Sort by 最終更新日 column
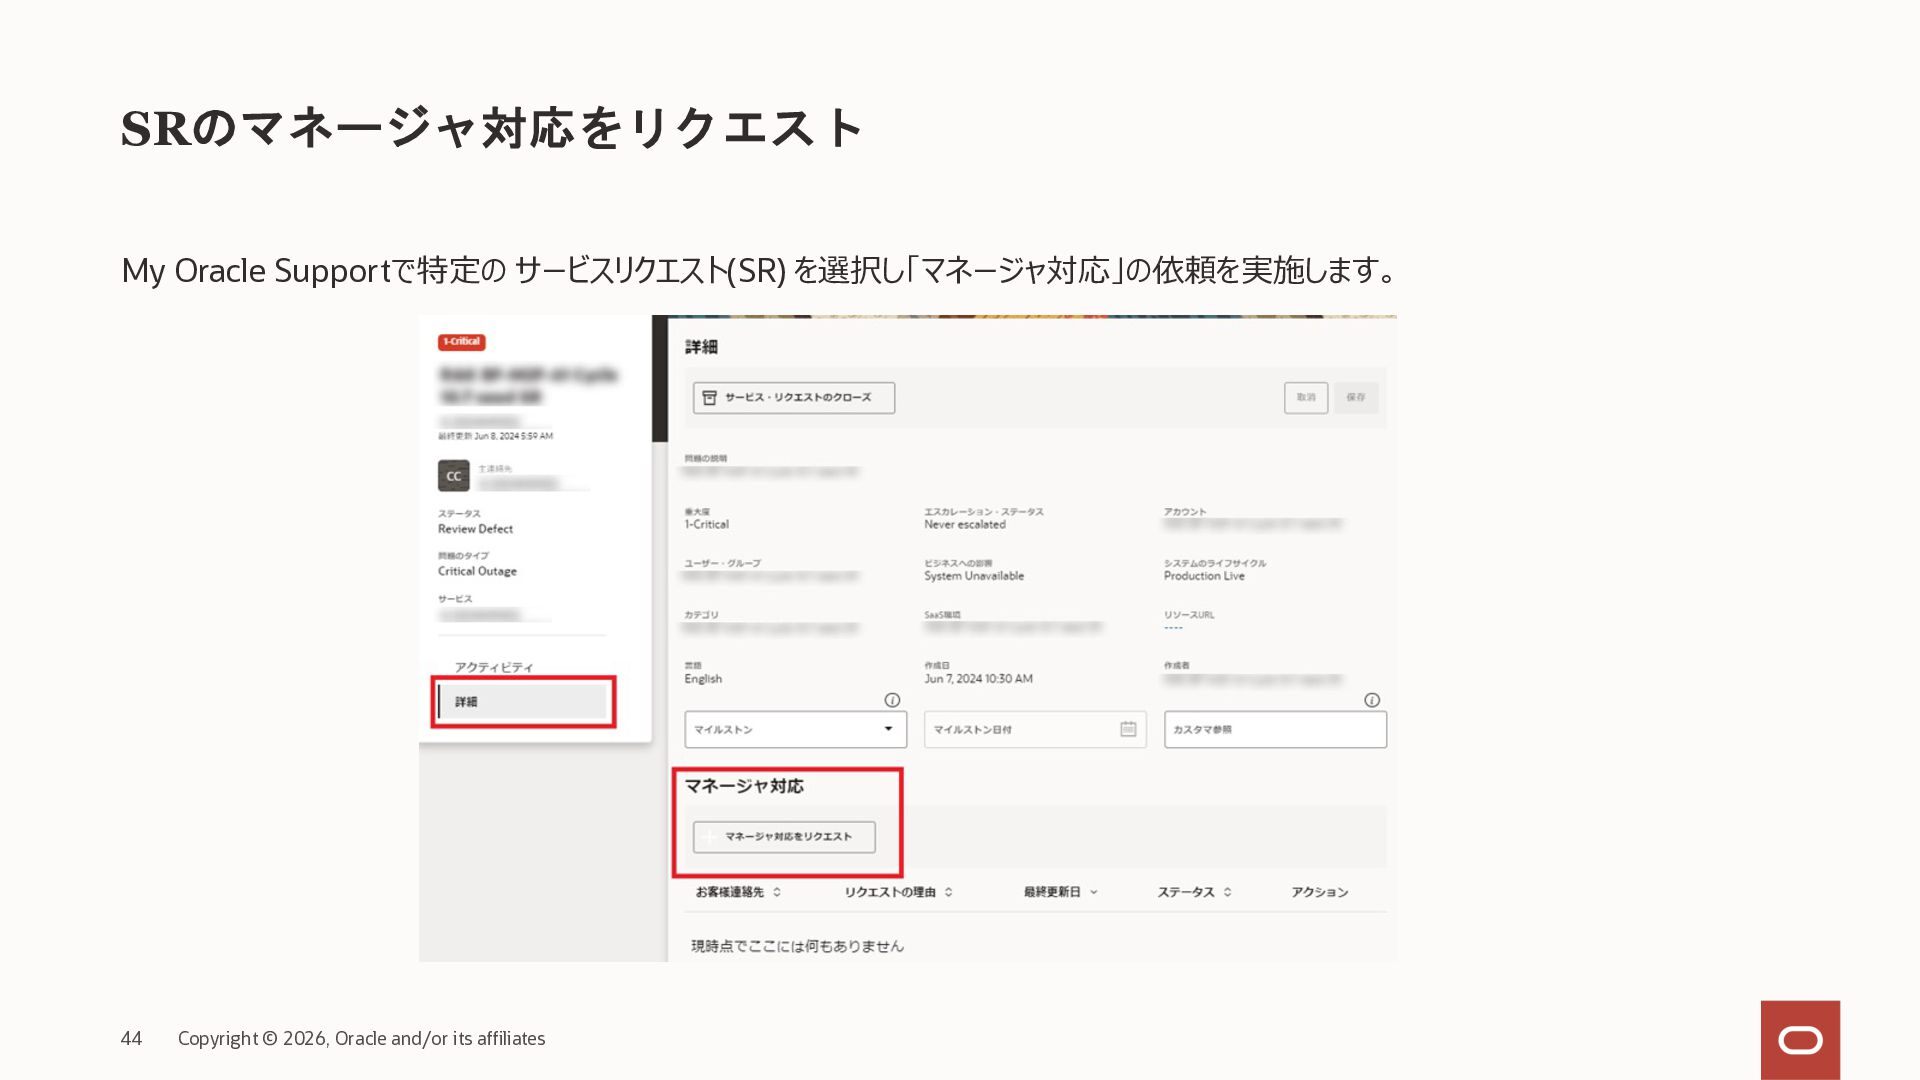Screen dimensions: 1920x1080 pyautogui.click(x=1093, y=892)
